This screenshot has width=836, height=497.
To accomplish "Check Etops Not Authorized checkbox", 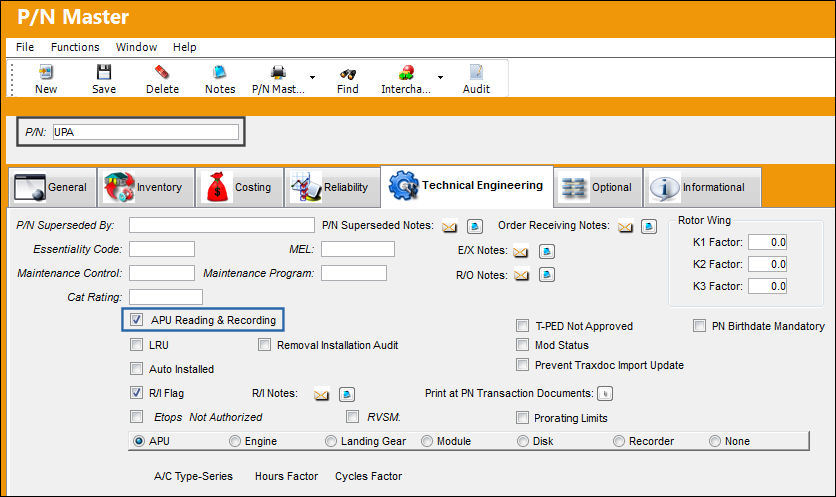I will pos(136,416).
